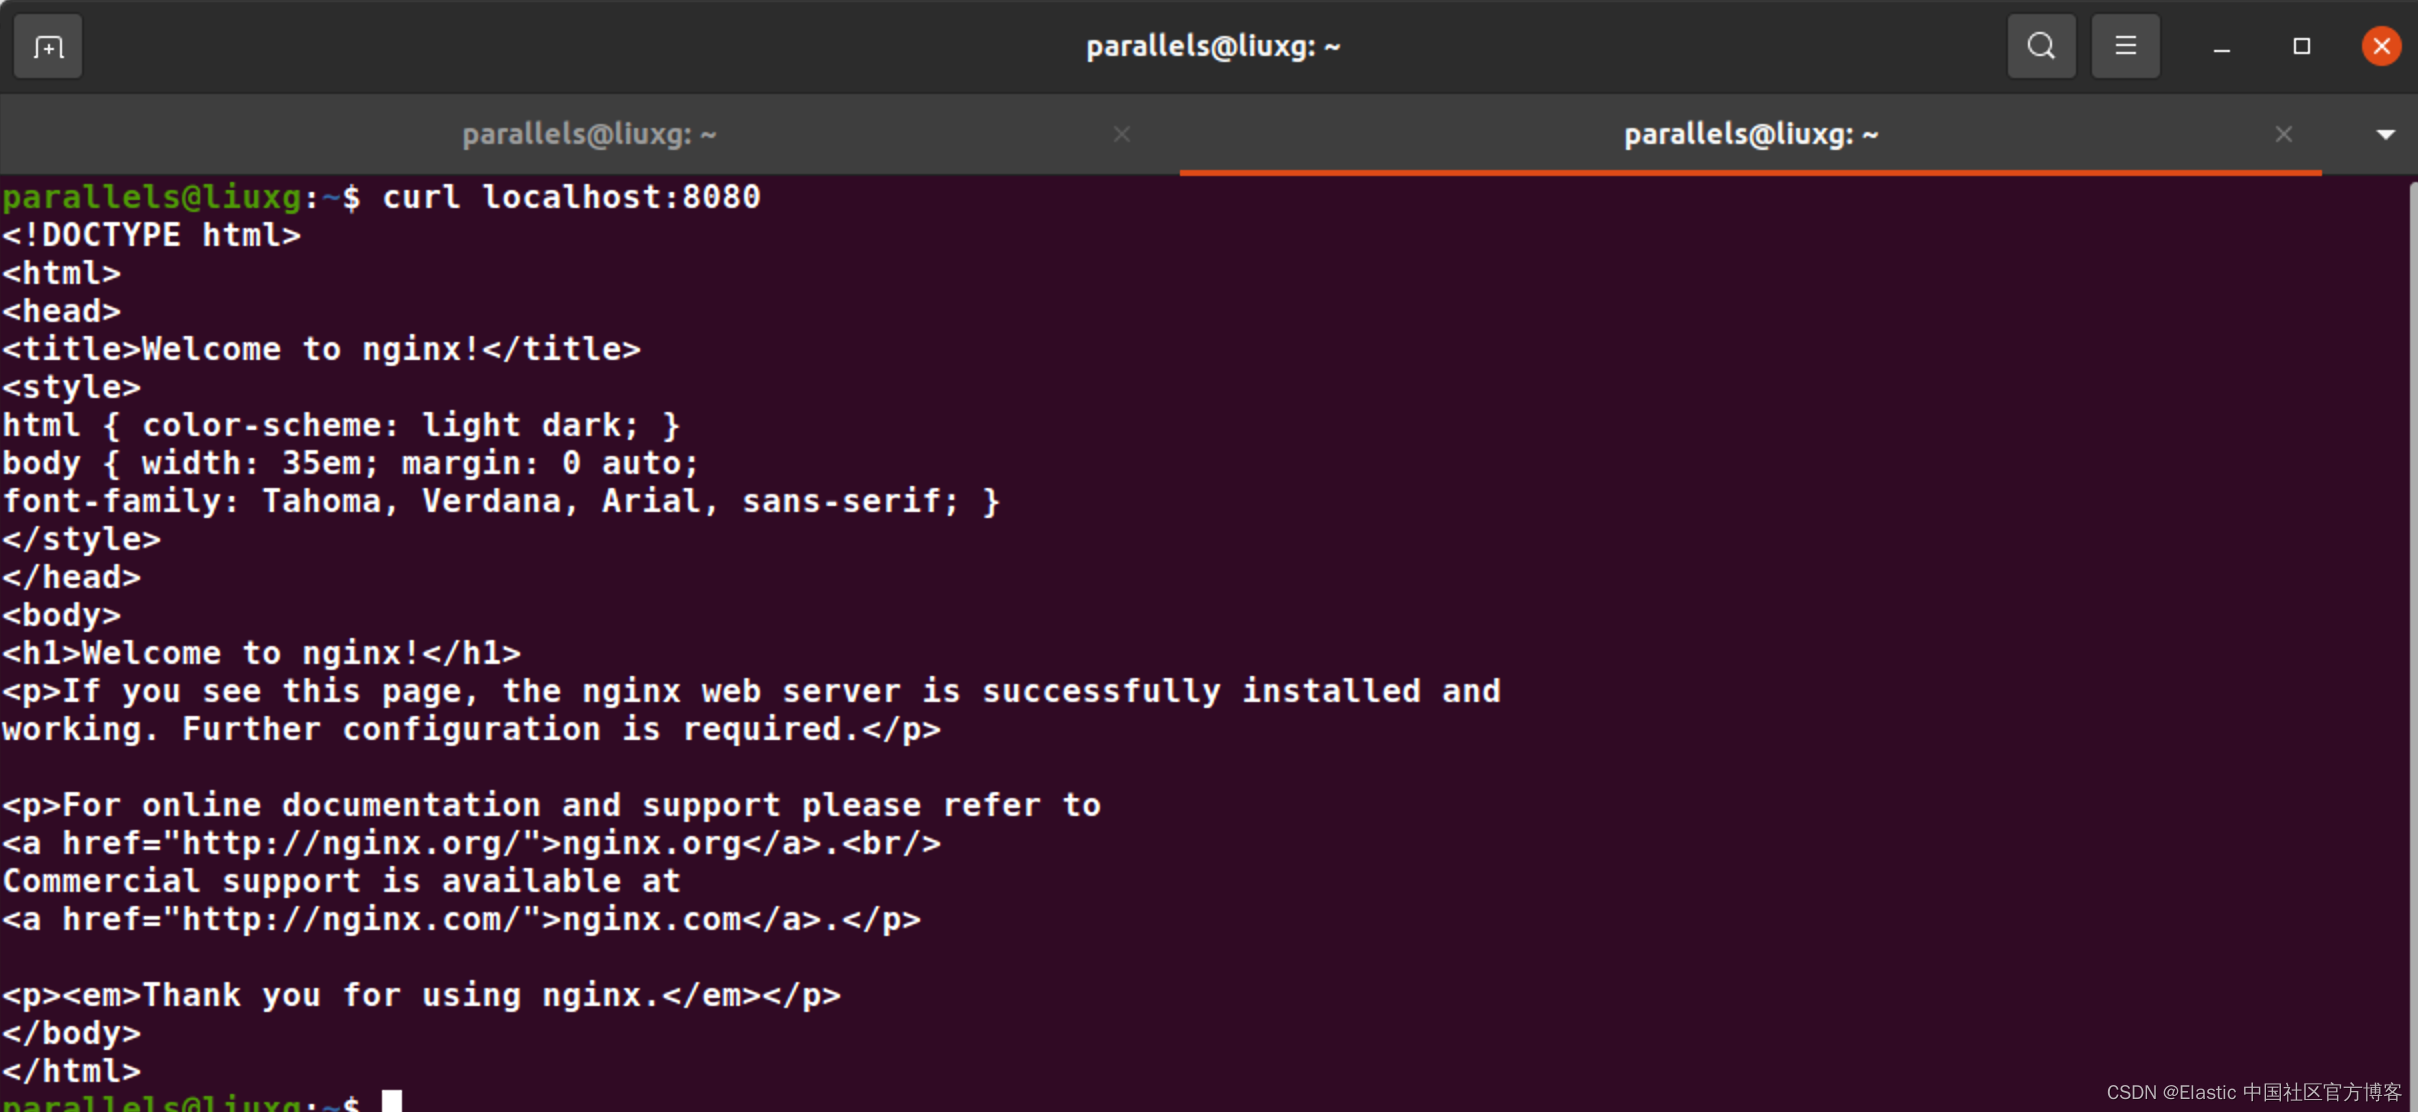
Task: Close the first parallels@liuxg tab
Action: [x=1122, y=134]
